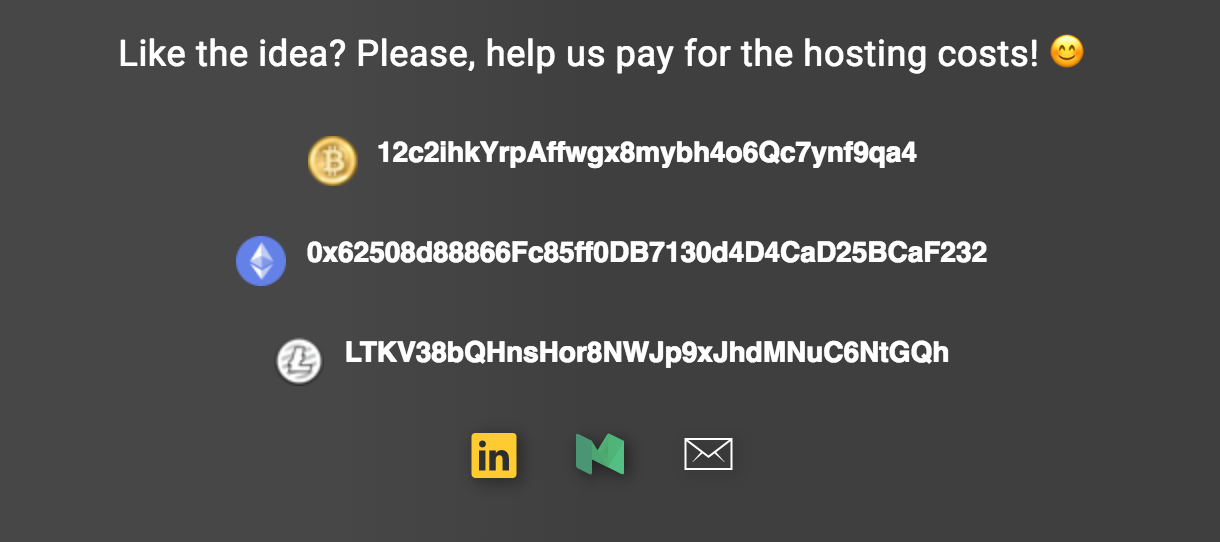Image resolution: width=1220 pixels, height=542 pixels.
Task: Select the Bitcoin address starting with 12c2ihk
Action: click(x=647, y=153)
